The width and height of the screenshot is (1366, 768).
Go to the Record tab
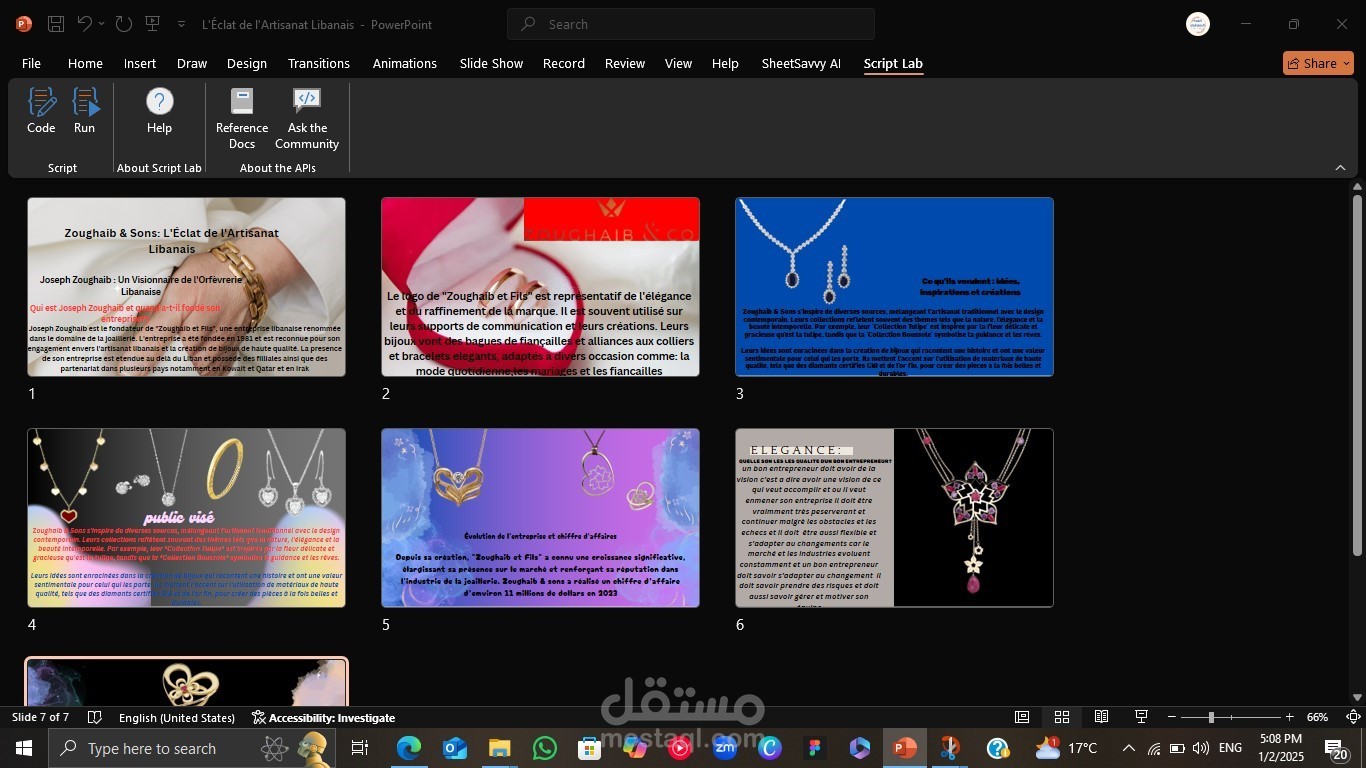pyautogui.click(x=564, y=63)
